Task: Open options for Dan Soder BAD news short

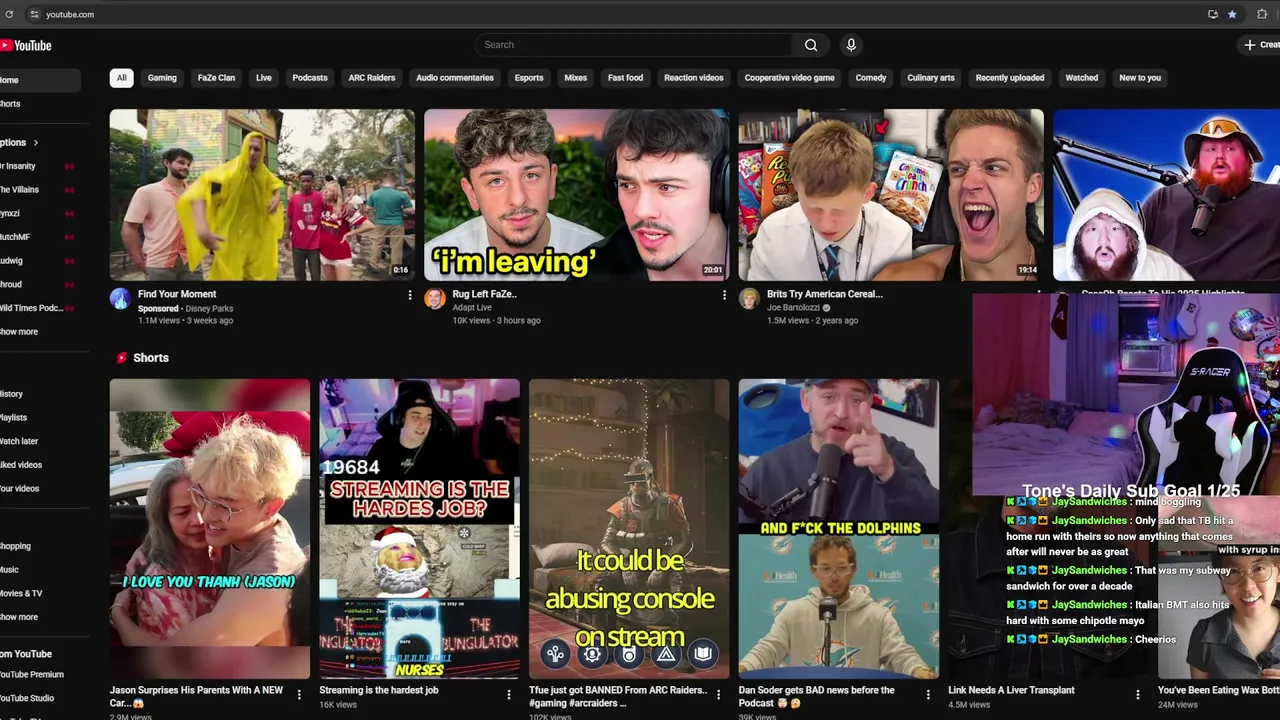Action: click(927, 694)
